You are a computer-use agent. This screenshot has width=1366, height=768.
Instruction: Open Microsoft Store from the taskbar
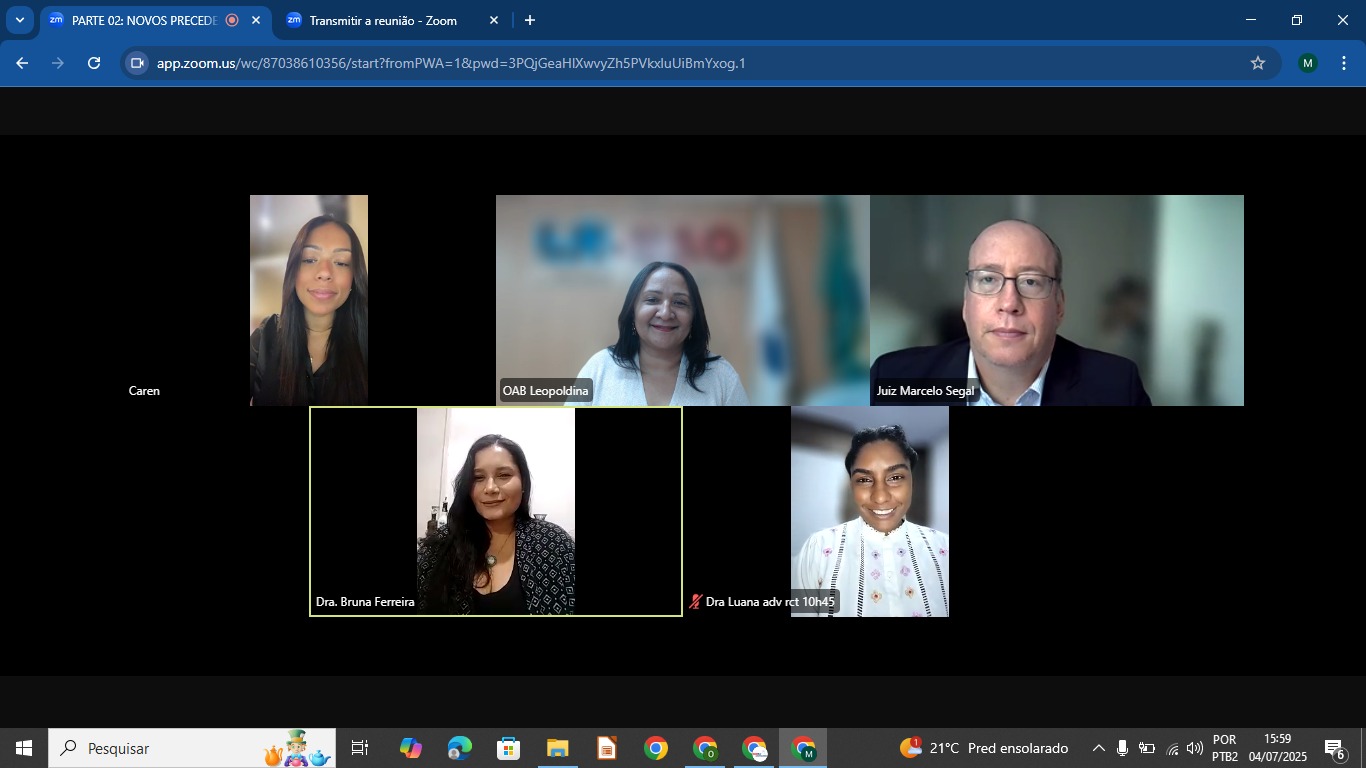[508, 748]
